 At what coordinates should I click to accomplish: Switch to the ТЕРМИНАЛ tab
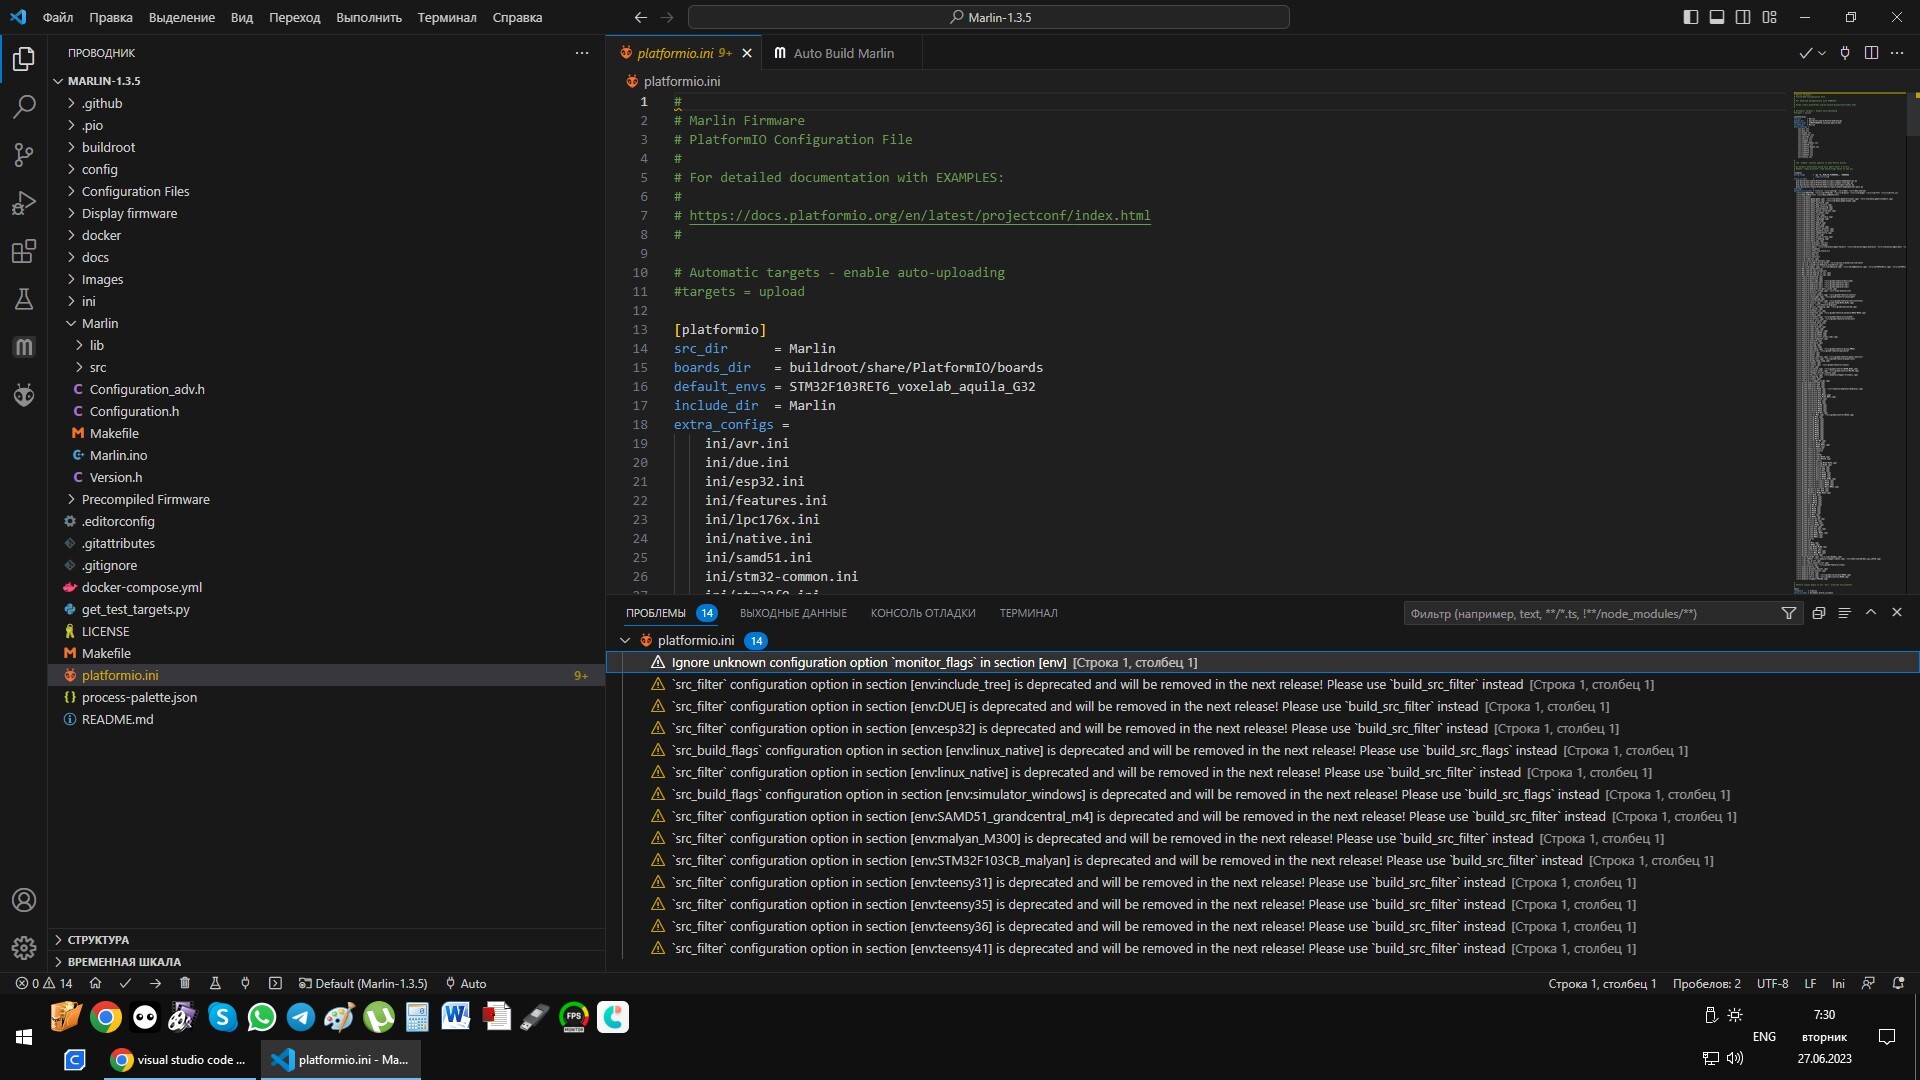(x=1027, y=612)
